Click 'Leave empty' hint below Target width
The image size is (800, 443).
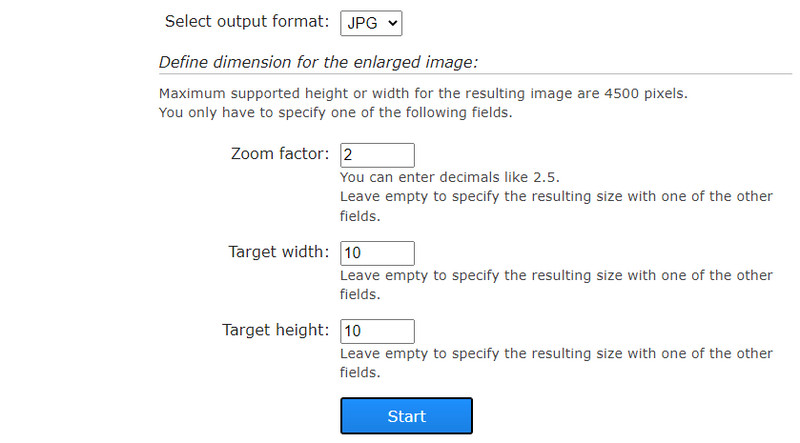[x=556, y=284]
